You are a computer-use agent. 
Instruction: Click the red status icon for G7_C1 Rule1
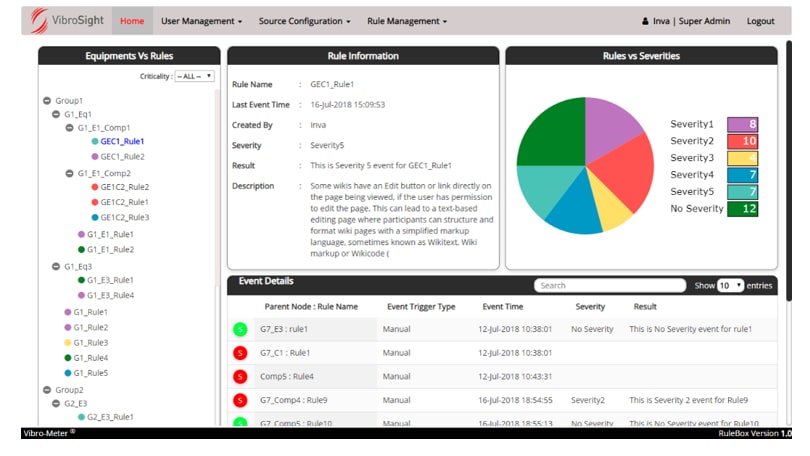(x=240, y=352)
